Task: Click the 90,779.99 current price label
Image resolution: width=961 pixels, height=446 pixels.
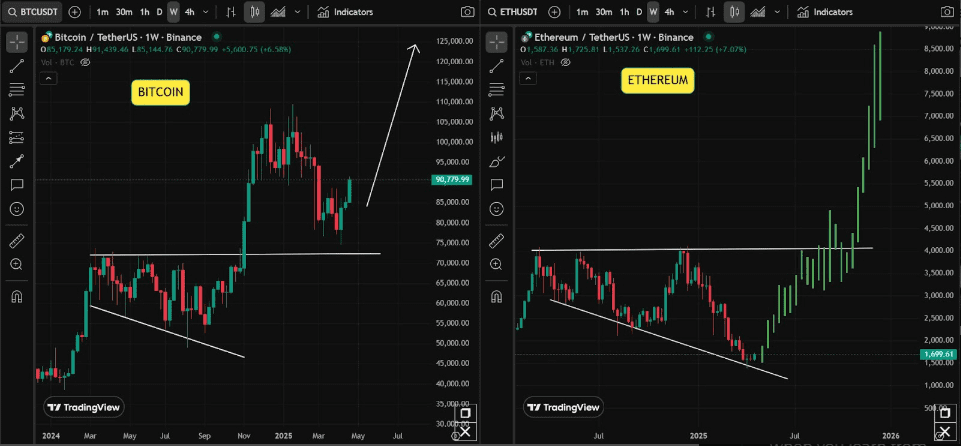Action: point(453,180)
